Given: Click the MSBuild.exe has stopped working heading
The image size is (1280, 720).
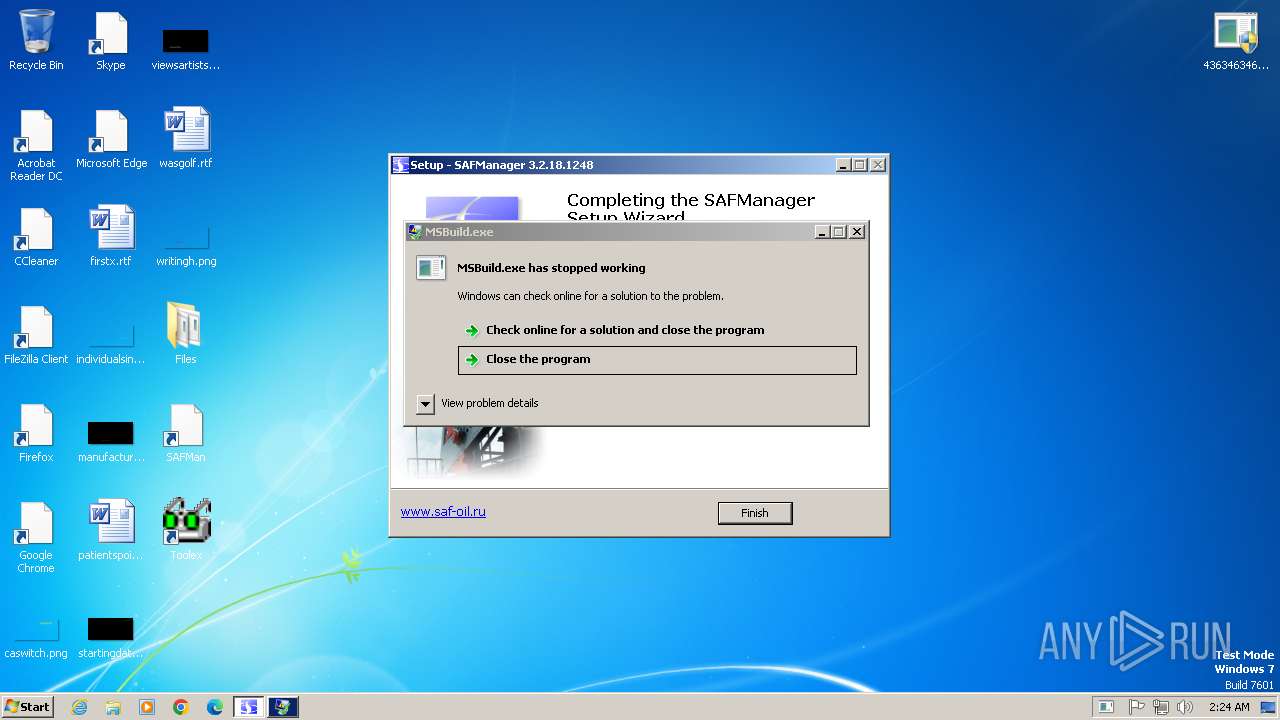Looking at the screenshot, I should point(551,268).
